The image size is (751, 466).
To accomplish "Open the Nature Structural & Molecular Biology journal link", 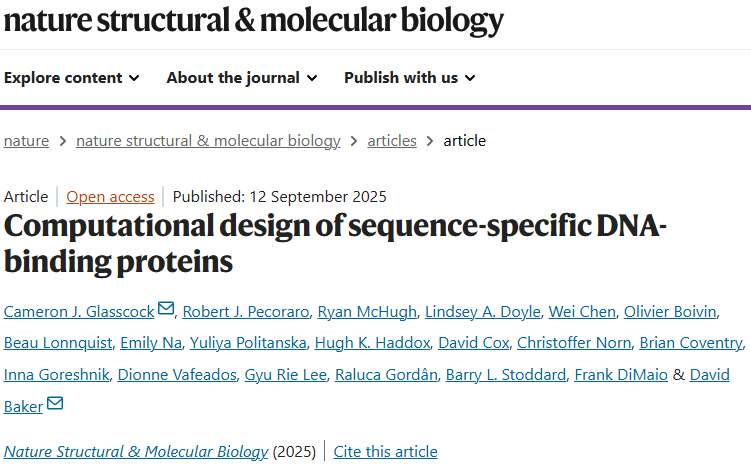I will click(136, 452).
